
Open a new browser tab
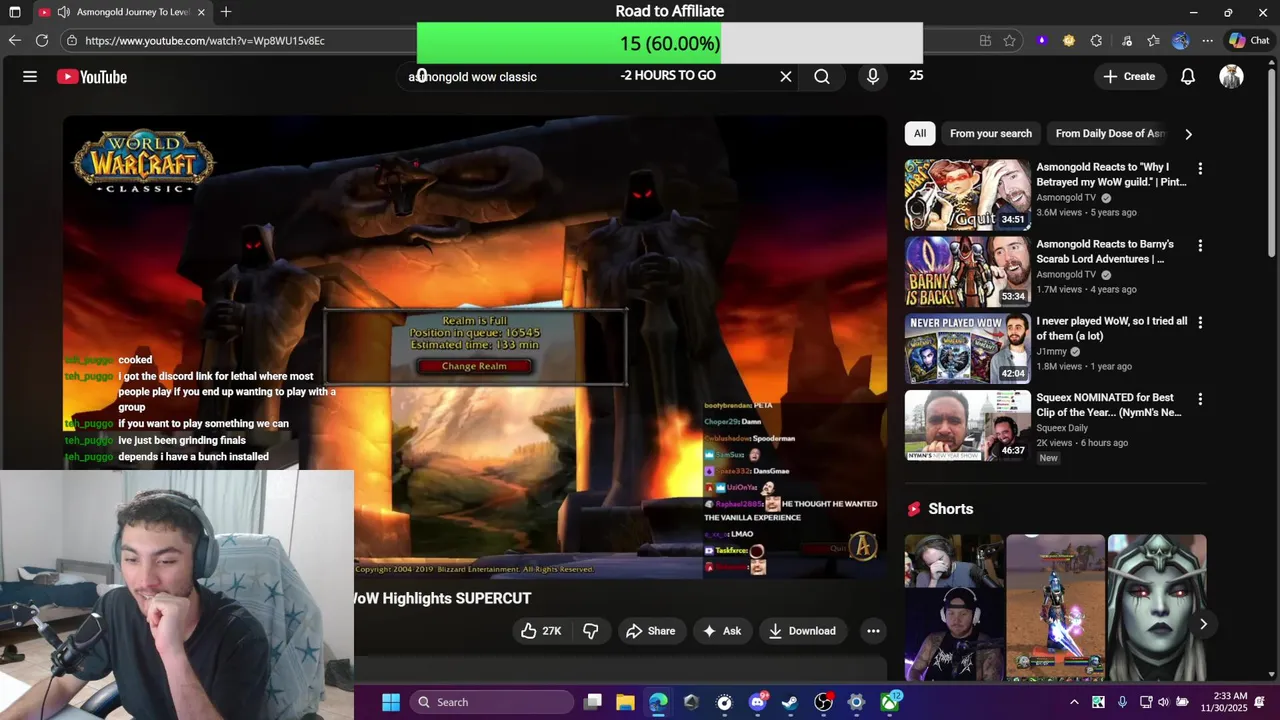pos(226,12)
